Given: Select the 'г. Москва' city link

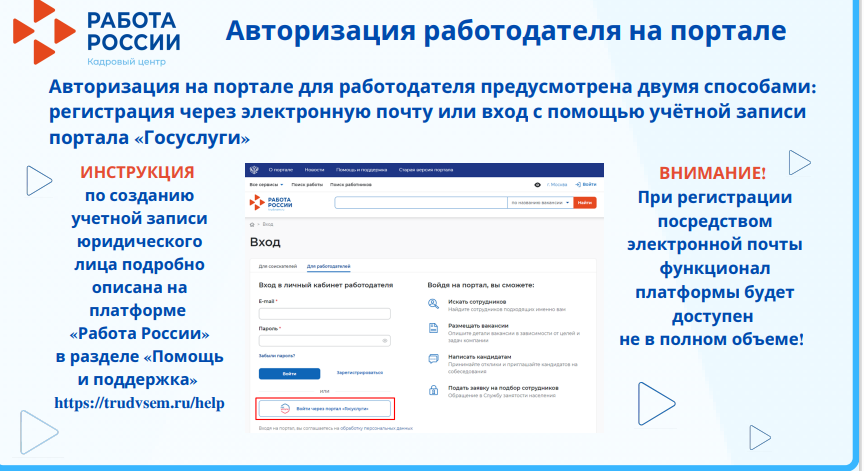Looking at the screenshot, I should [x=557, y=185].
